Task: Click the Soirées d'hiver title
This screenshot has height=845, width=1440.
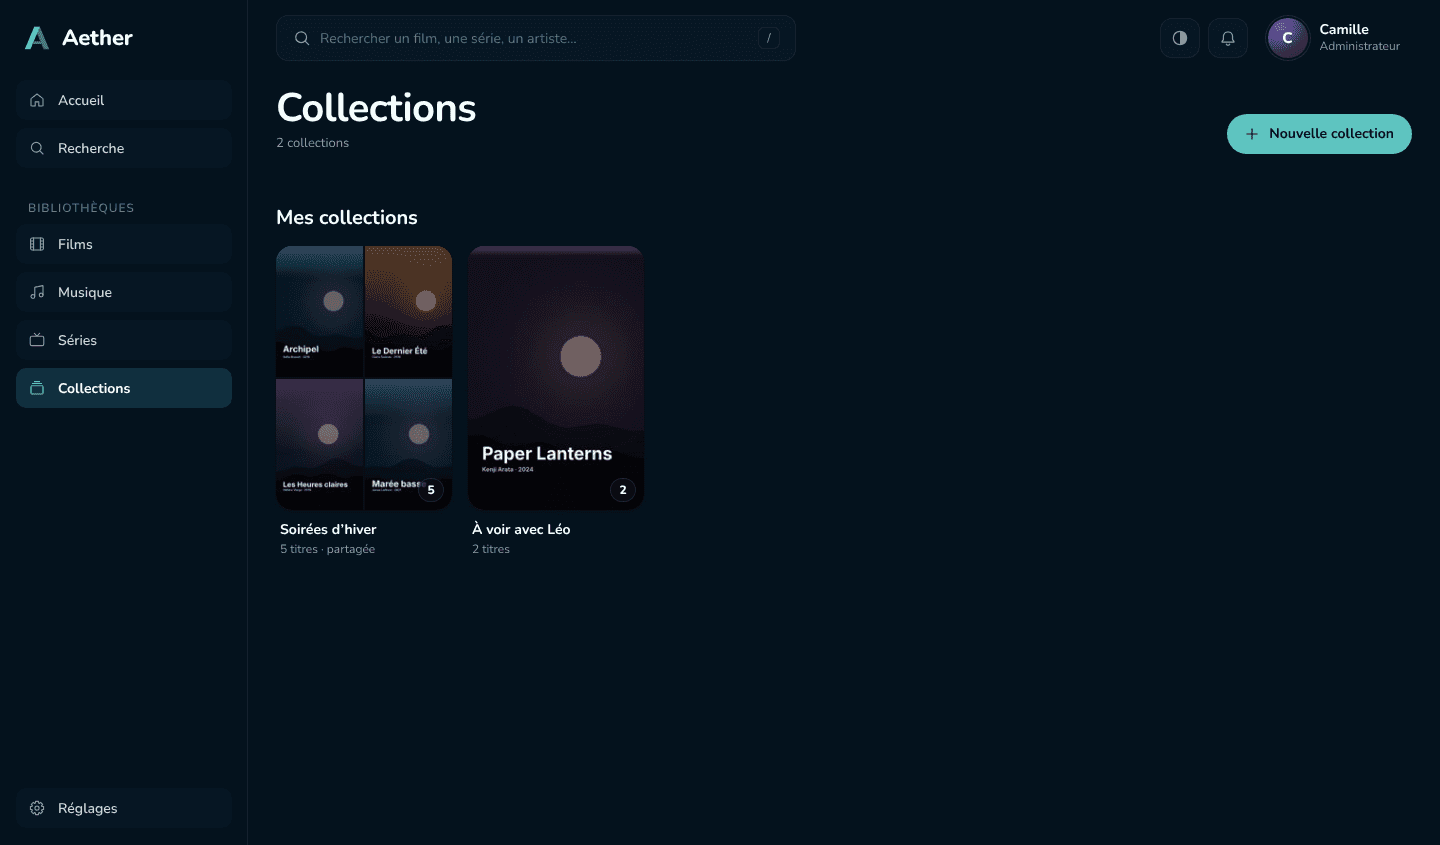Action: pyautogui.click(x=328, y=529)
